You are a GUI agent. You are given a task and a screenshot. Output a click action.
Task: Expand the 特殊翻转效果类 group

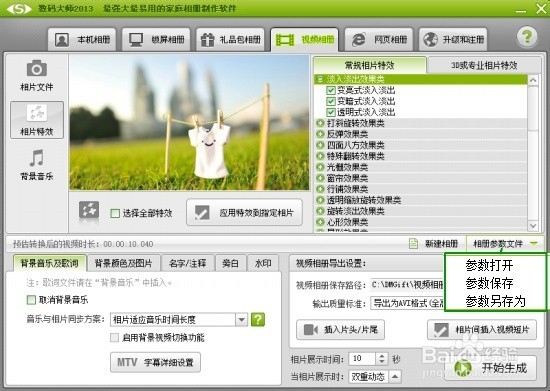(320, 156)
